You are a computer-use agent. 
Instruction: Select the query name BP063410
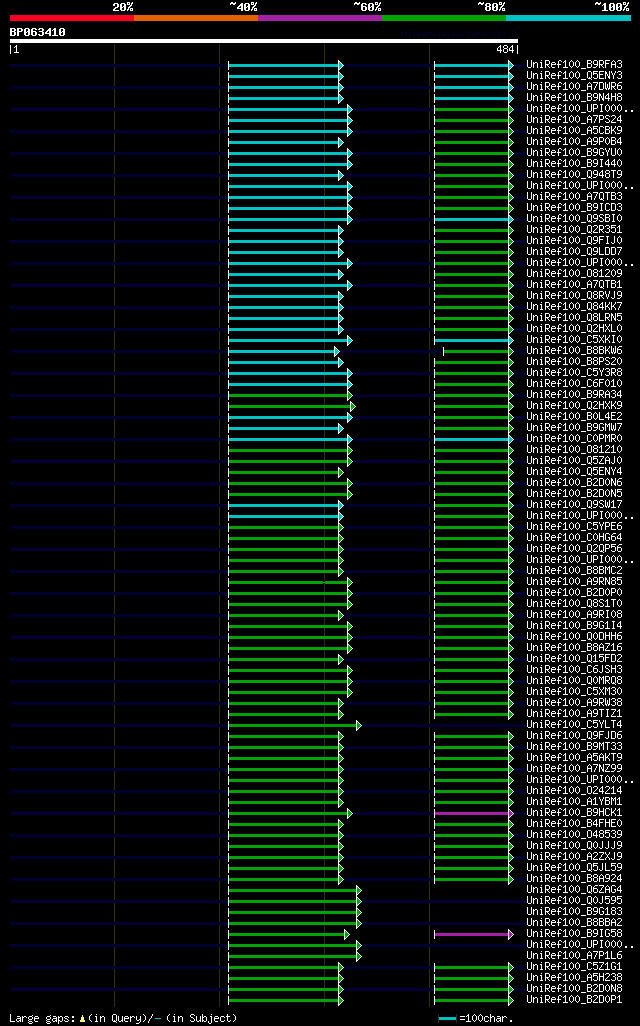pyautogui.click(x=37, y=32)
